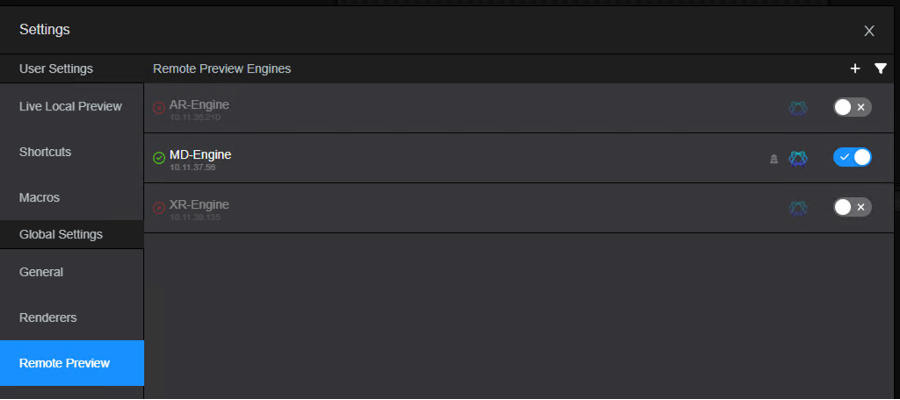
Task: Add a new remote preview engine
Action: pyautogui.click(x=855, y=69)
